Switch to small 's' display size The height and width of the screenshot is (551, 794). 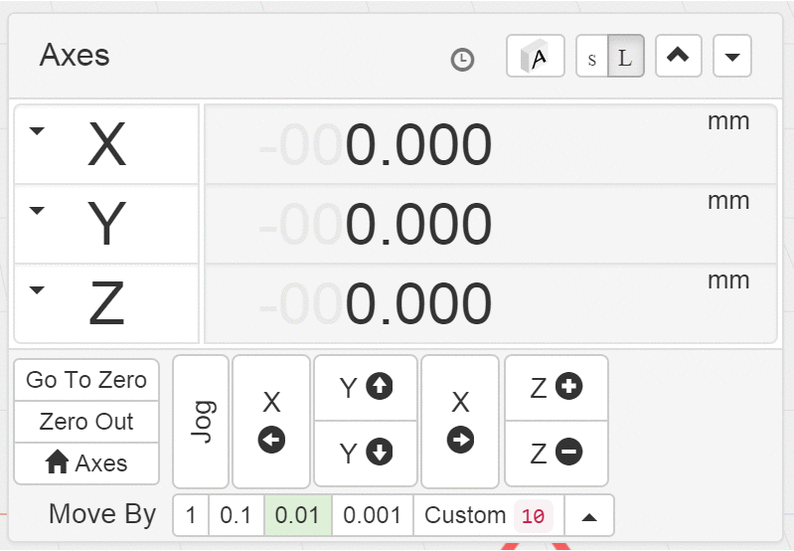tap(592, 57)
